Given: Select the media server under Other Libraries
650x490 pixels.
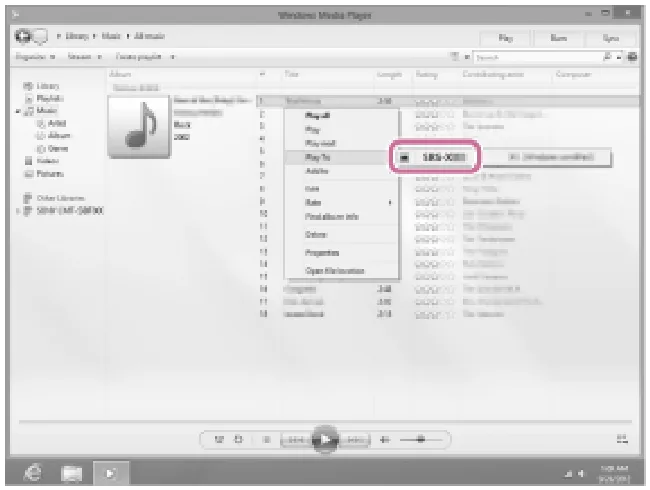Looking at the screenshot, I should 70,211.
